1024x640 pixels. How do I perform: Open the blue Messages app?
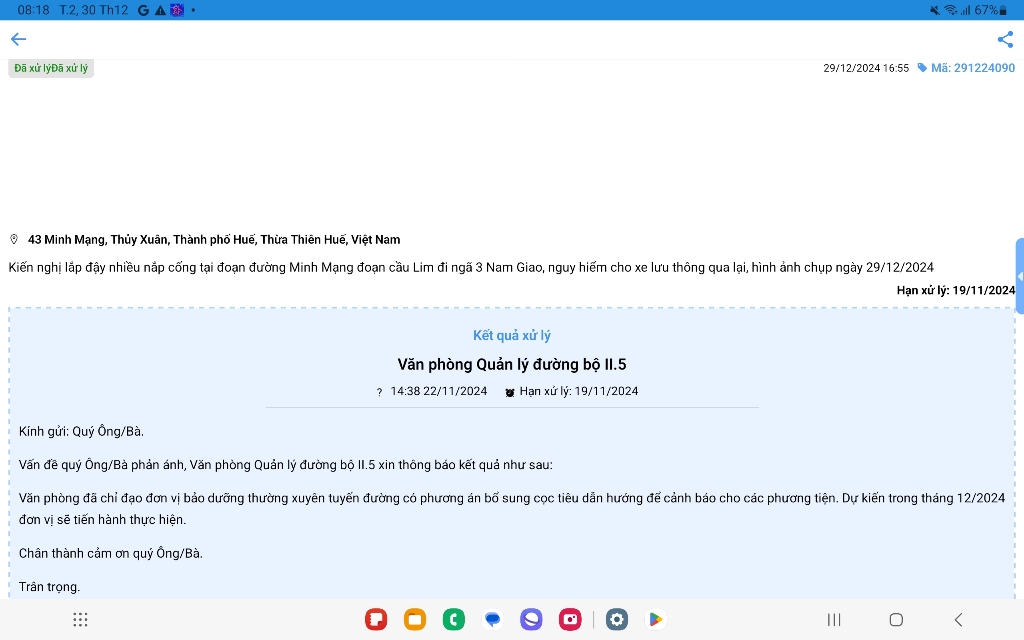493,620
